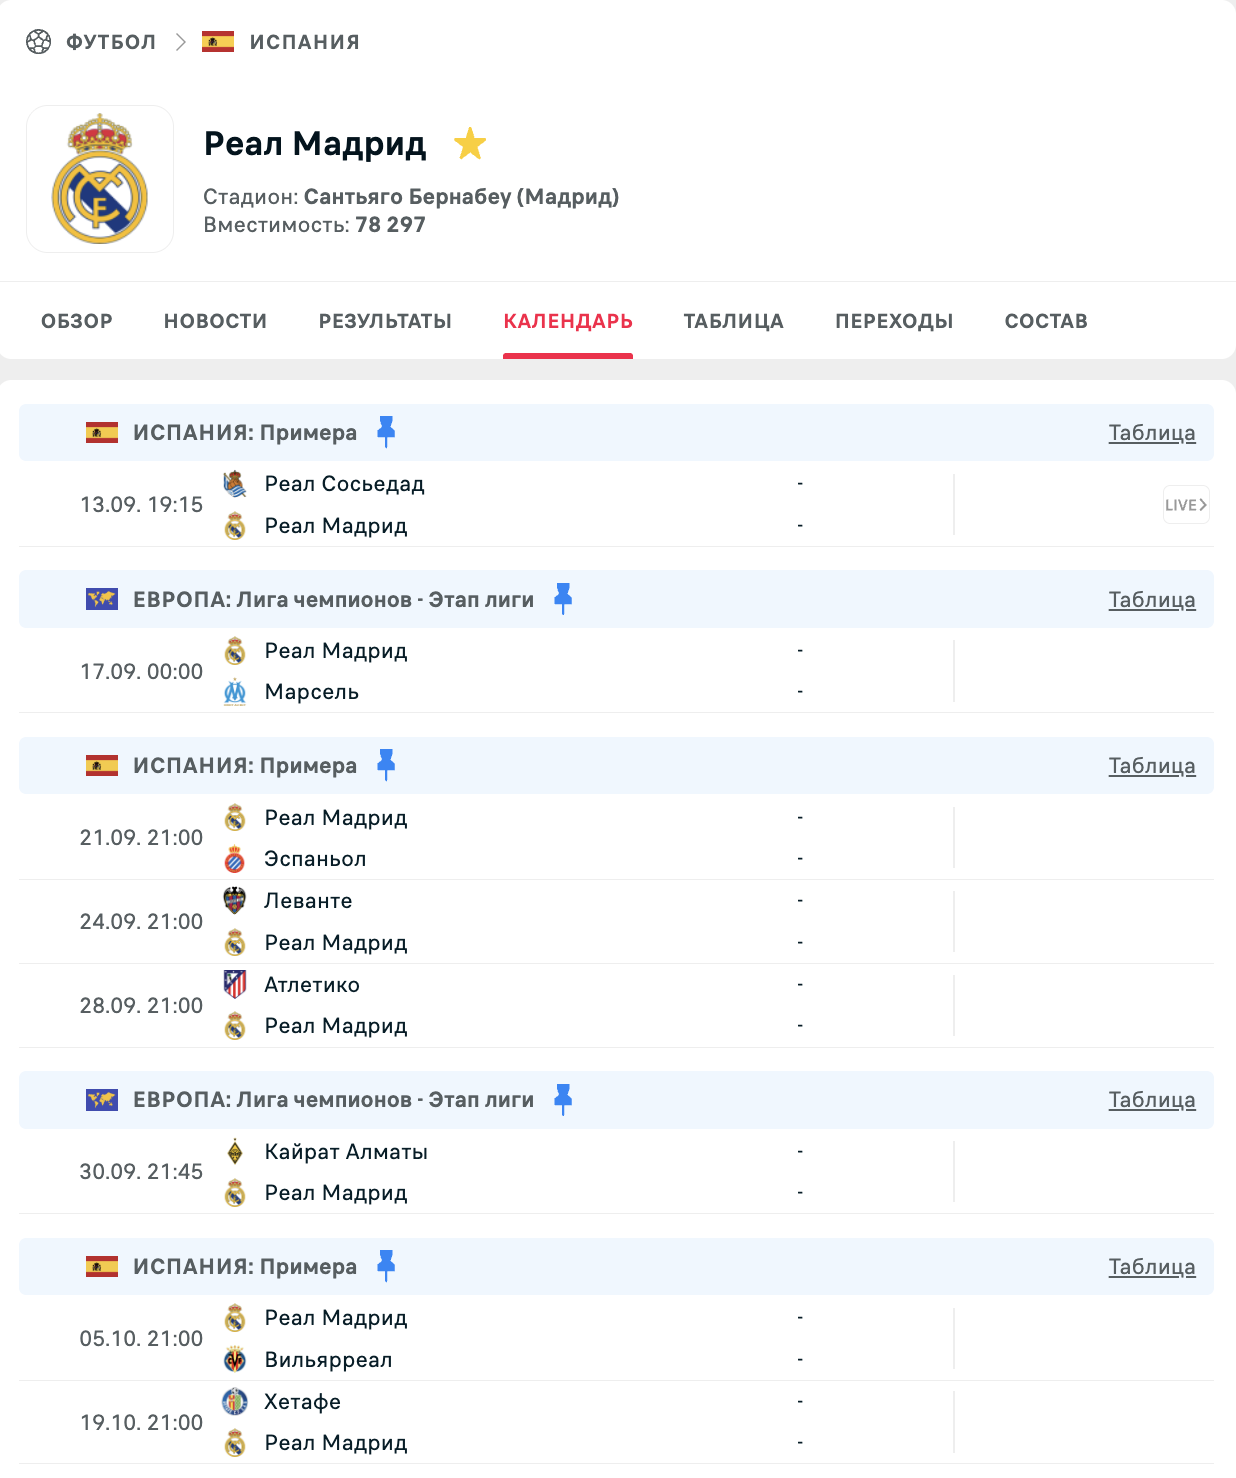1236x1478 pixels.
Task: Toggle the pin on the first Лига чемпионов header
Action: coord(563,599)
